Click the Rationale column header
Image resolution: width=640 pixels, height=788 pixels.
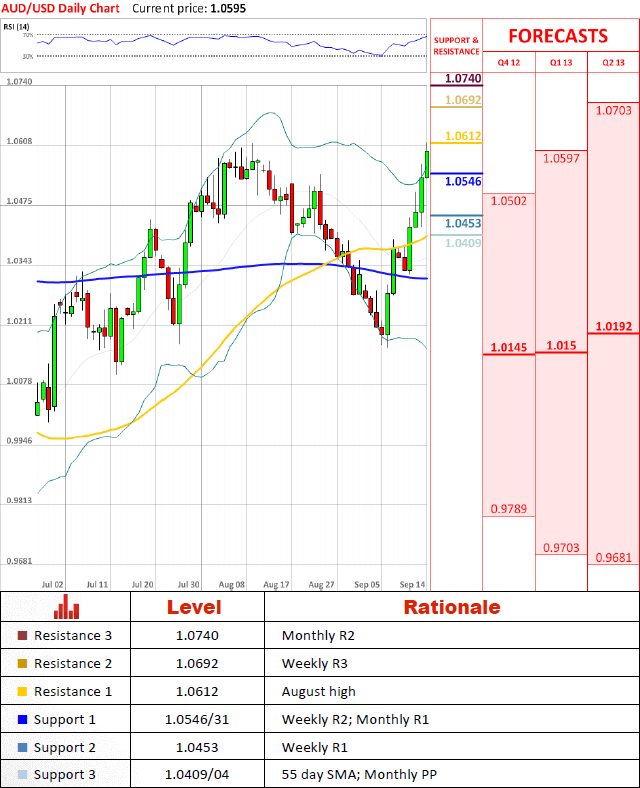point(451,607)
